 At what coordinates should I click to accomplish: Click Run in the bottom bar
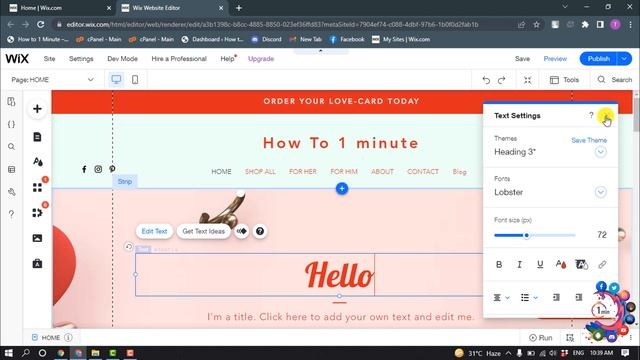point(540,338)
